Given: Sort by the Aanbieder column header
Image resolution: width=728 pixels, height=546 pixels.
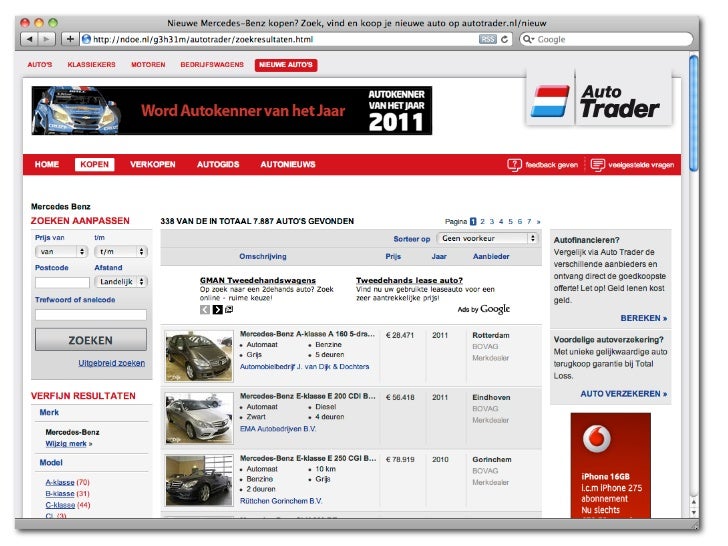Looking at the screenshot, I should click(x=491, y=256).
